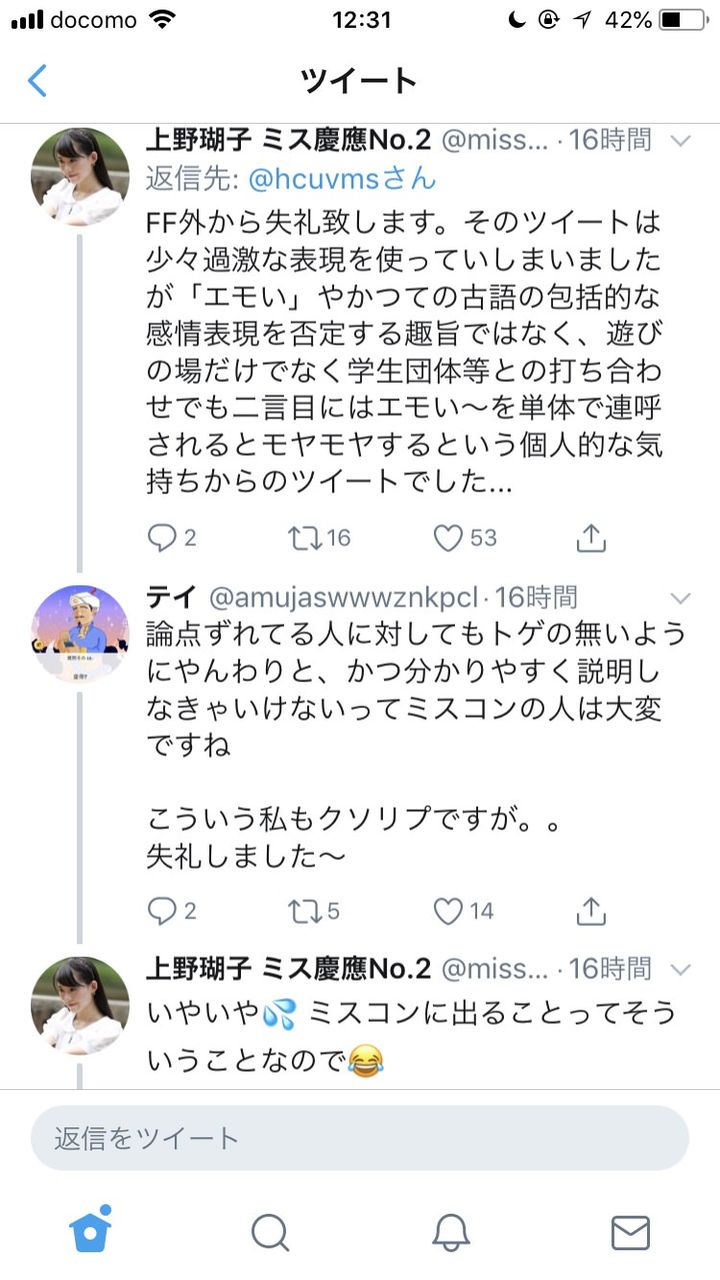Open the Messages envelope tab

(x=630, y=1232)
